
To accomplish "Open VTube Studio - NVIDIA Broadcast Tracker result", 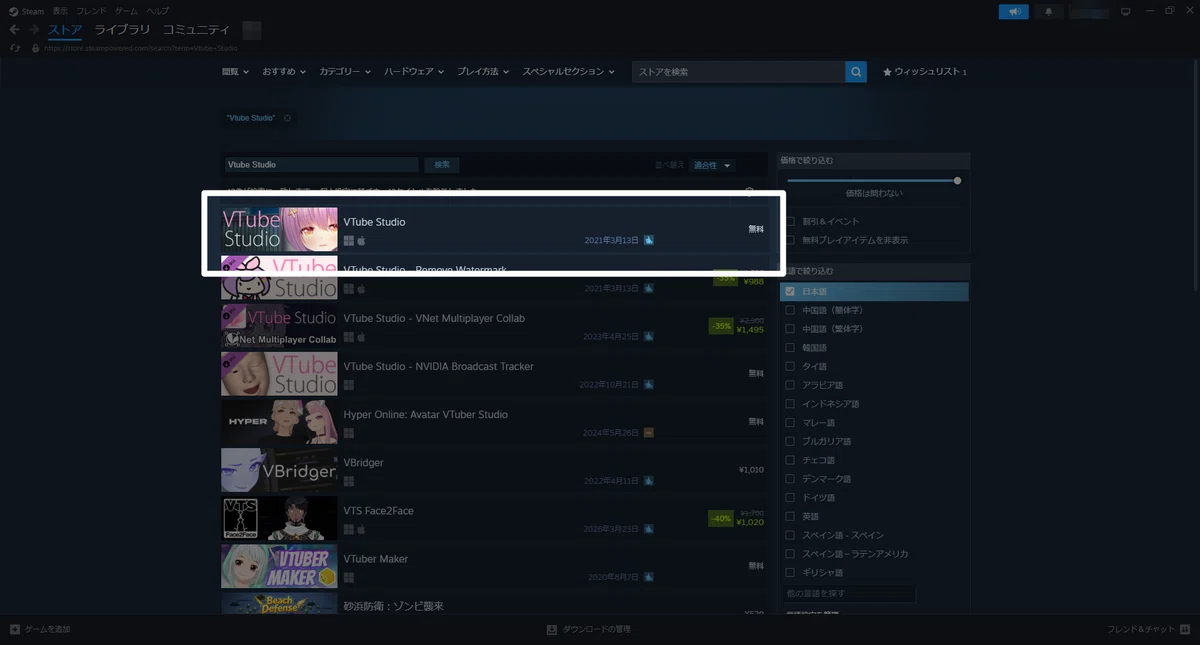I will (496, 374).
